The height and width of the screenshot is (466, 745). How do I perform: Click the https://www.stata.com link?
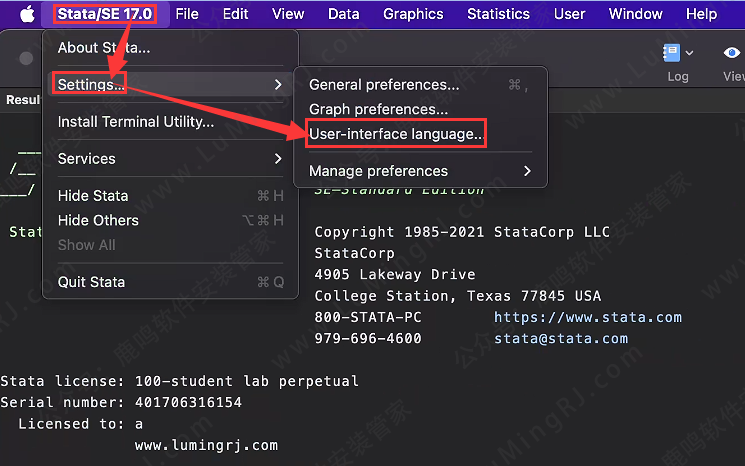click(x=588, y=317)
